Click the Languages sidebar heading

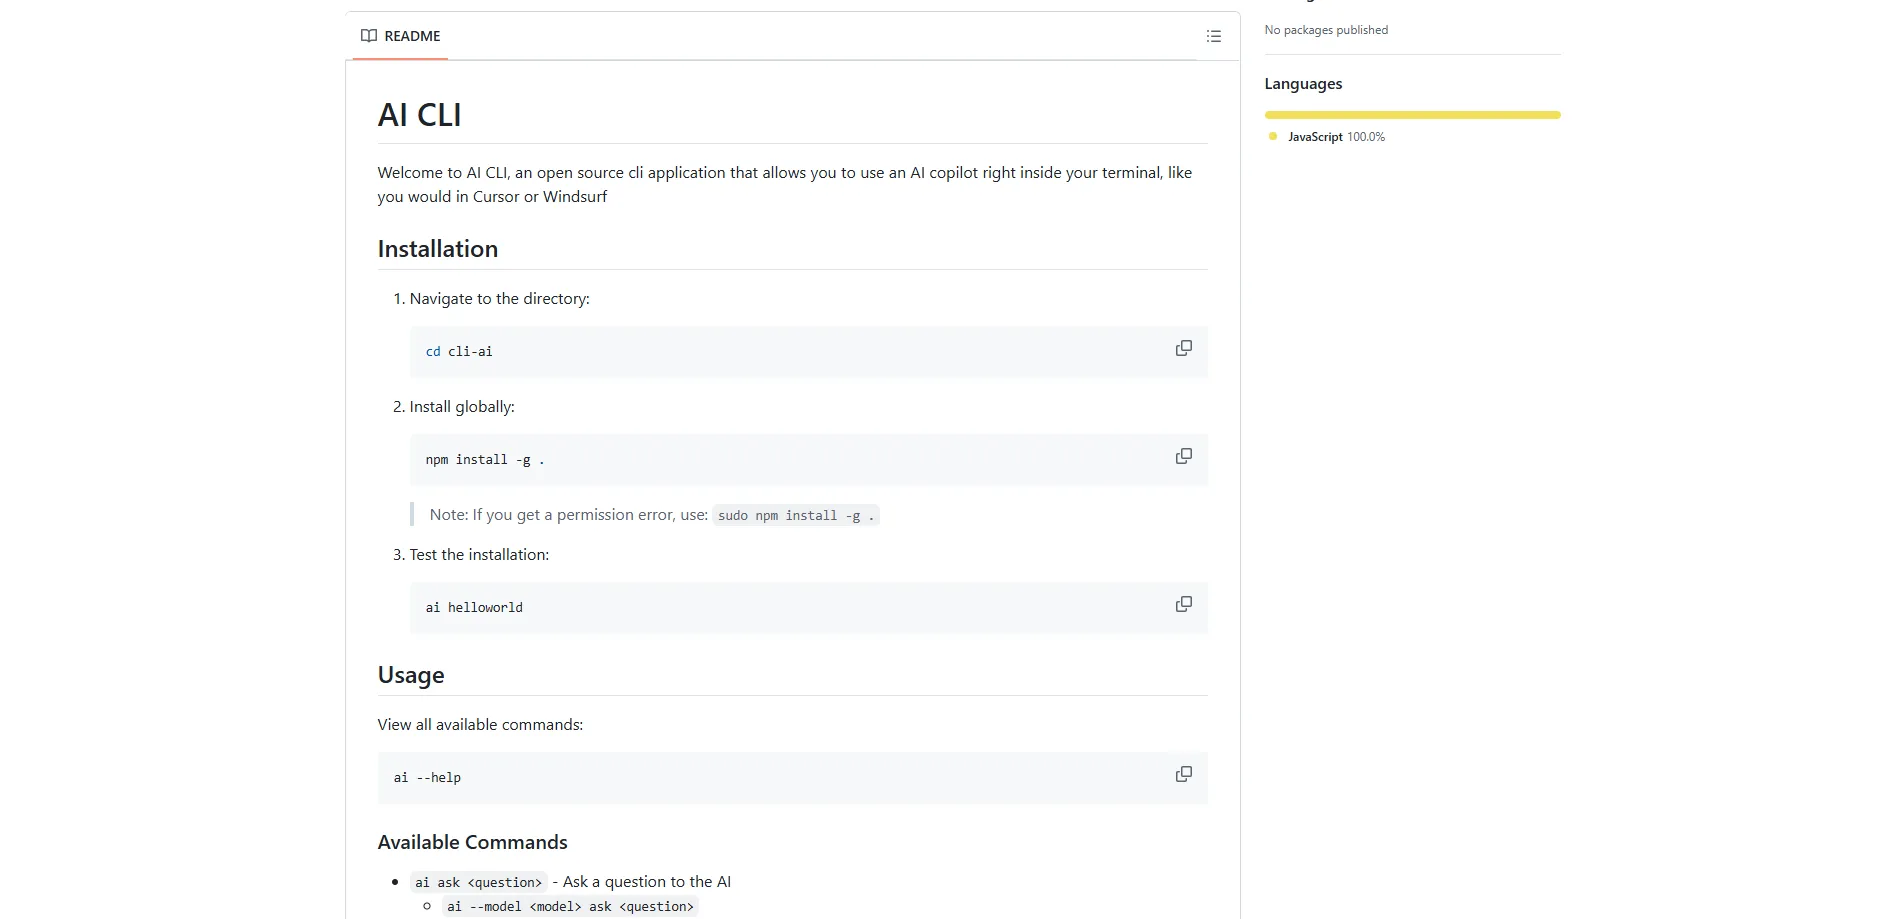1302,84
